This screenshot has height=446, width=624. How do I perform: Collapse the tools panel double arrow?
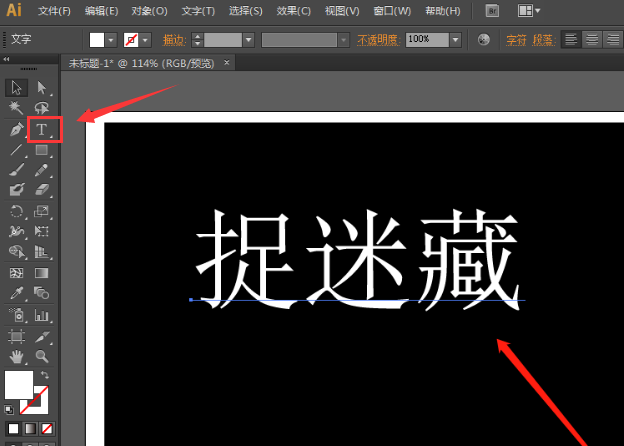pos(6,59)
